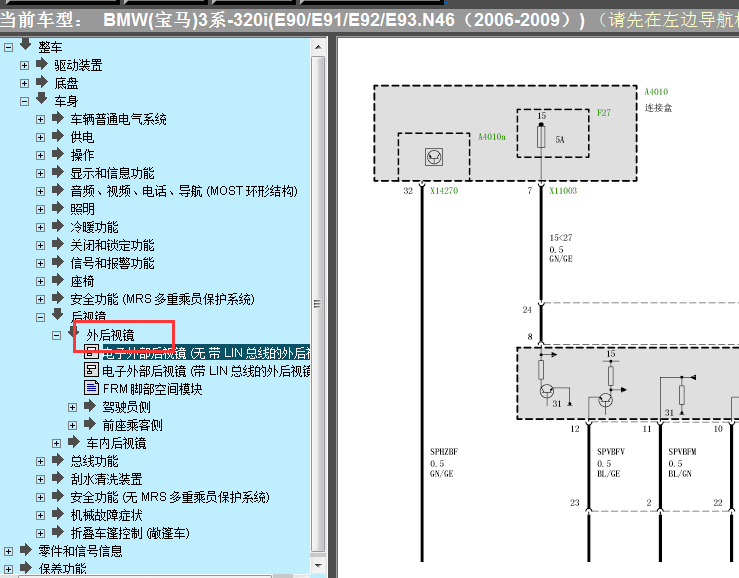Click the transistor symbol inside A4010a box
This screenshot has width=739, height=578.
point(434,157)
